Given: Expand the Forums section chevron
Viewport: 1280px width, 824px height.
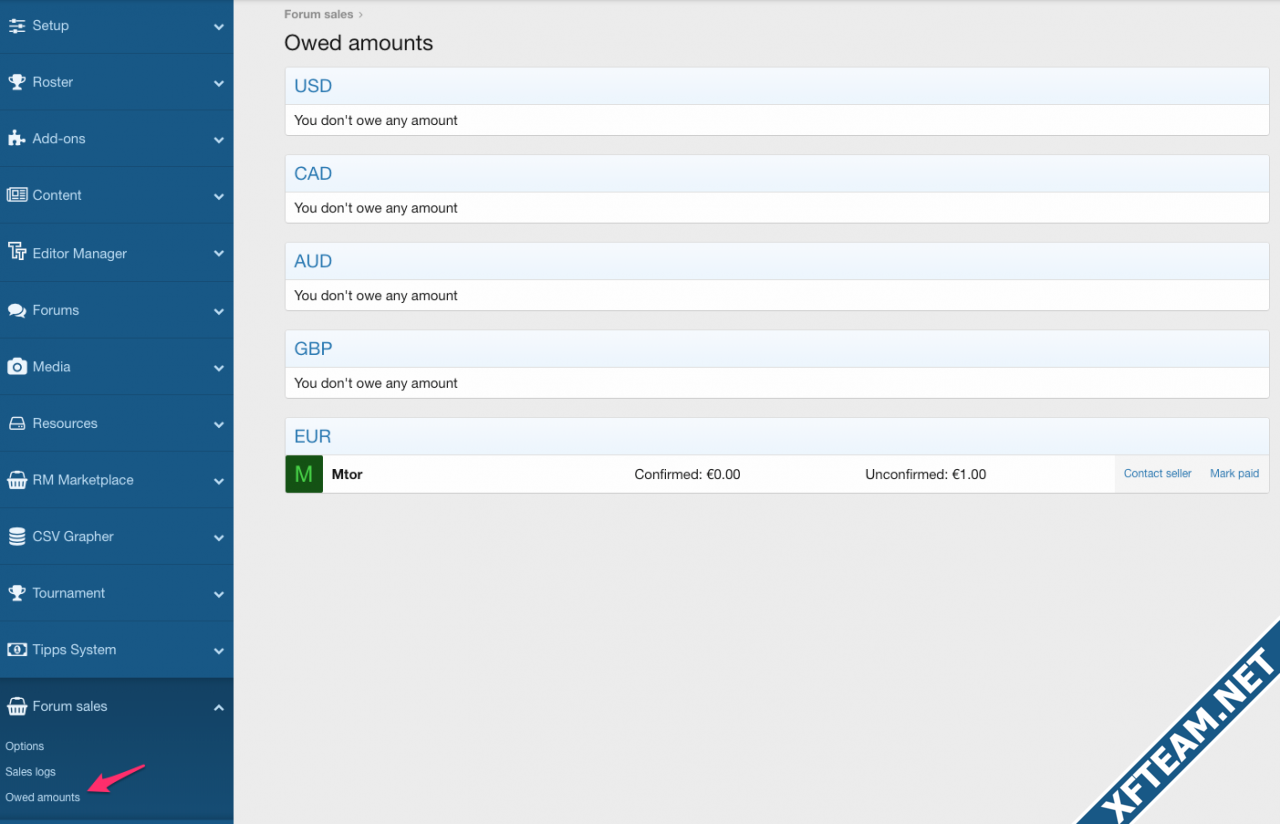Looking at the screenshot, I should point(219,311).
